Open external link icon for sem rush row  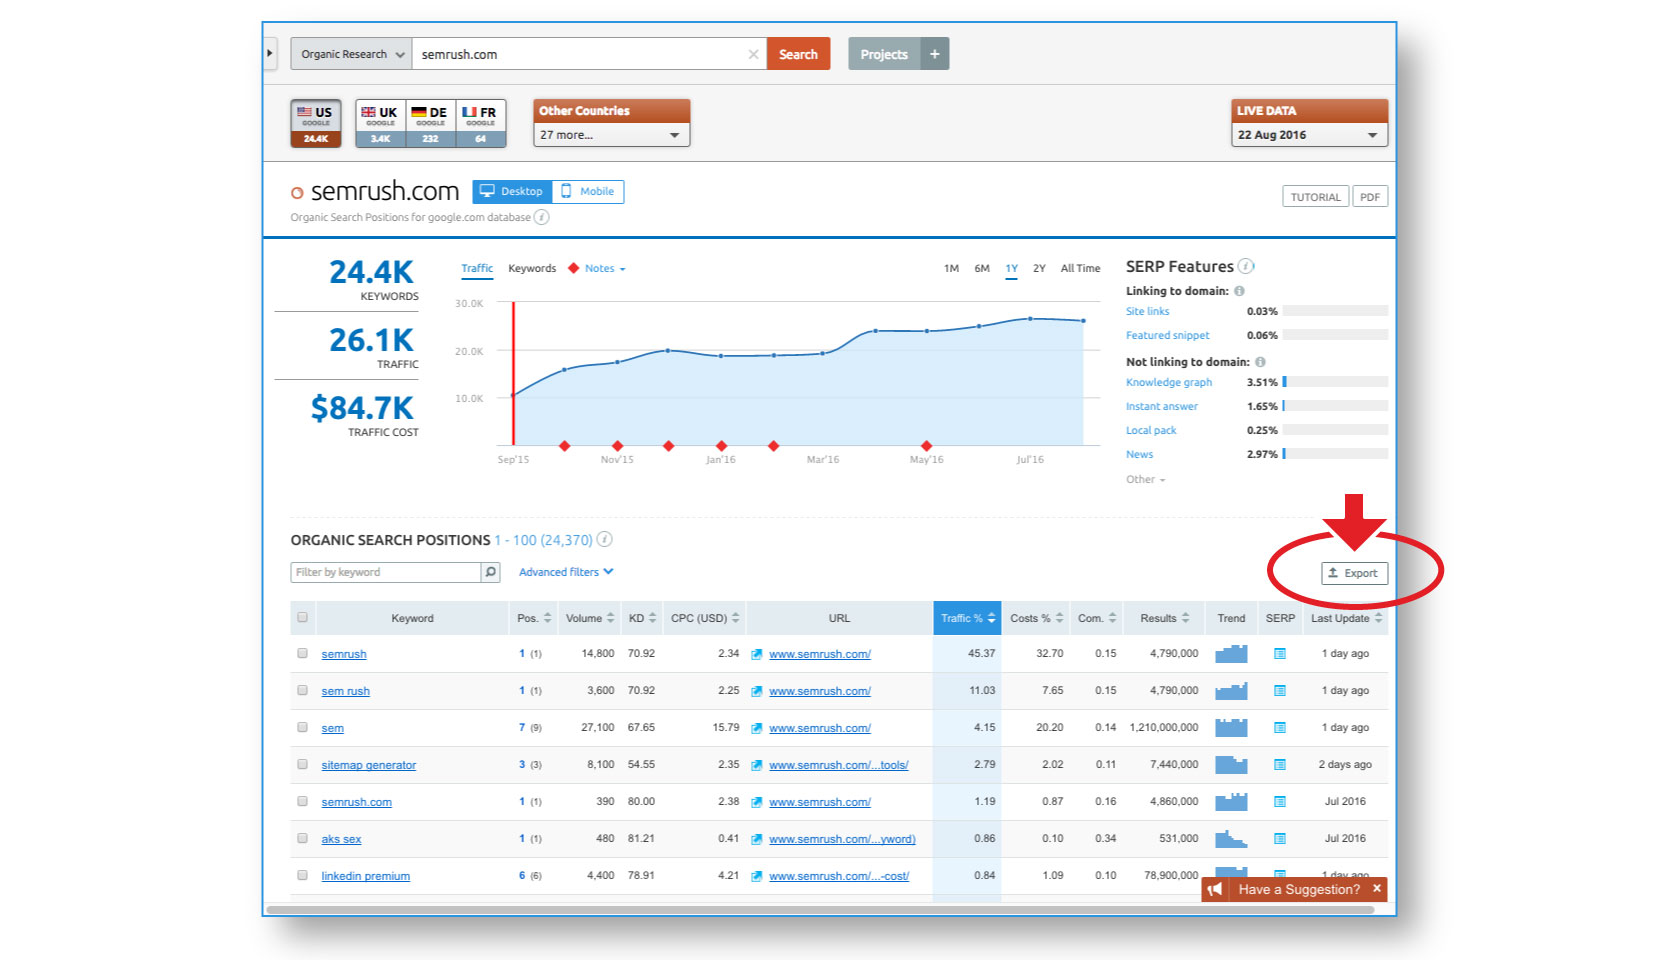click(757, 691)
